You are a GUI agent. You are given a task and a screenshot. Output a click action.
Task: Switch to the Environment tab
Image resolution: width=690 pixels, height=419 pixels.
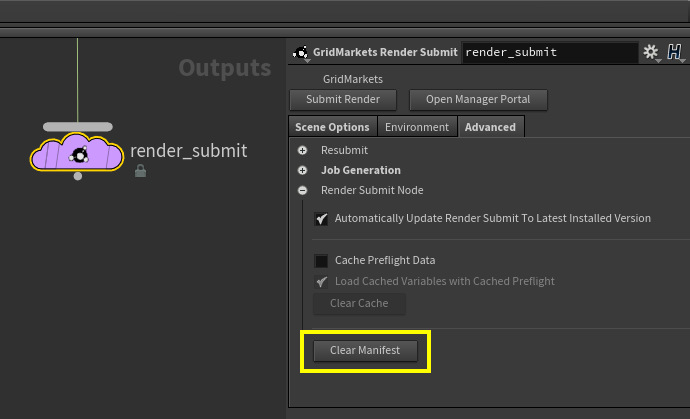[417, 127]
